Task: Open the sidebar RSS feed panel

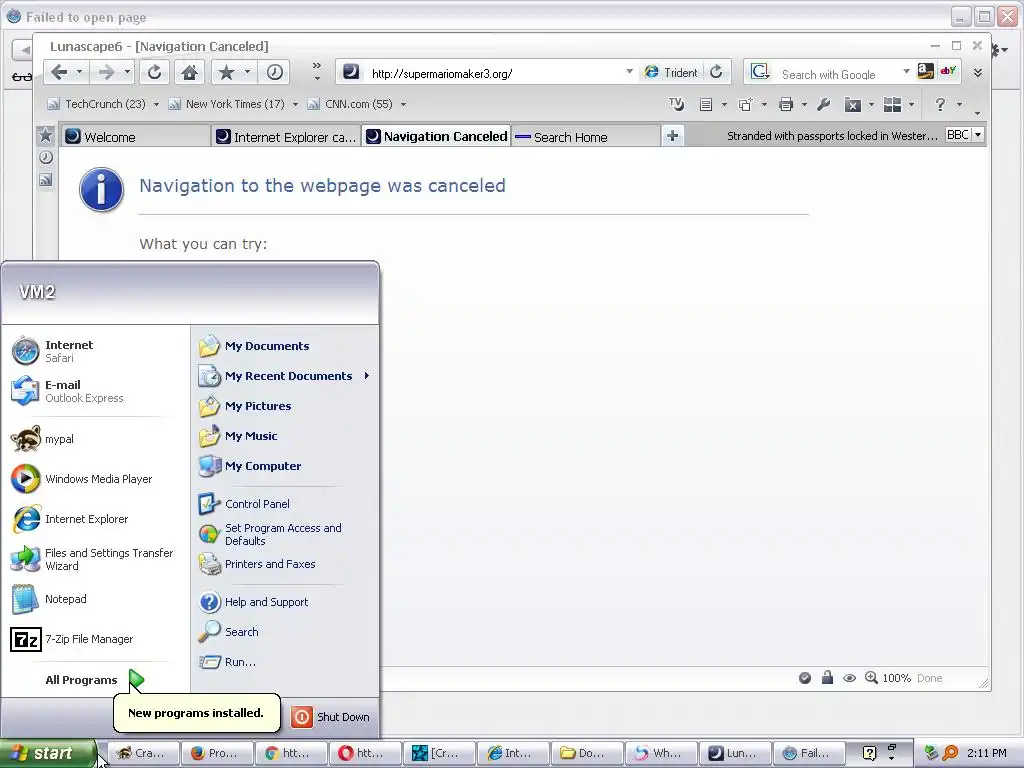Action: click(46, 180)
